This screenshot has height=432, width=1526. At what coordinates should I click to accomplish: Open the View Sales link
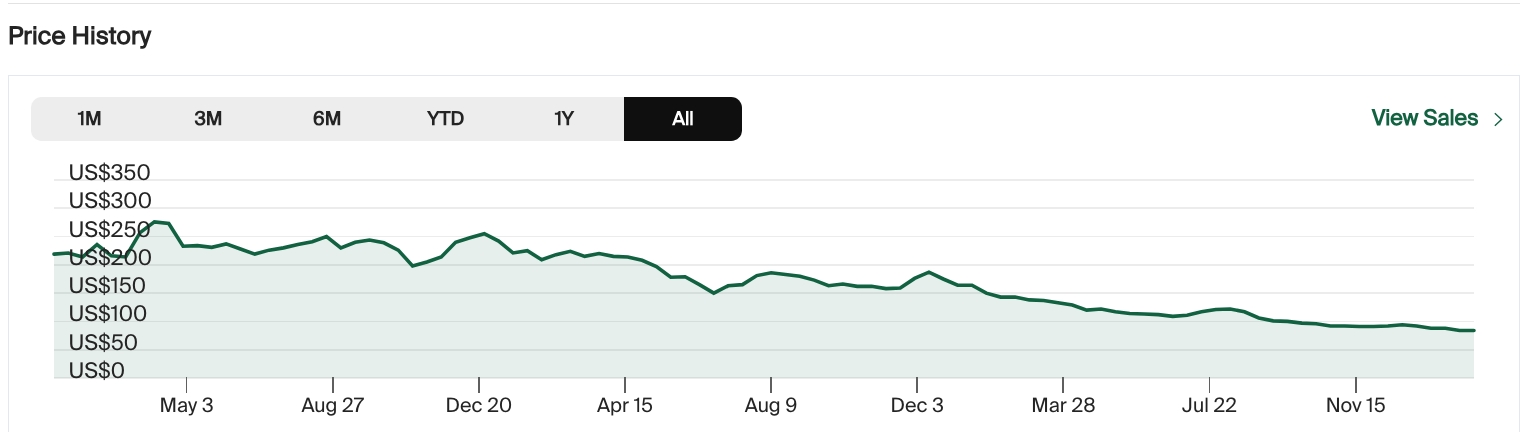tap(1424, 118)
